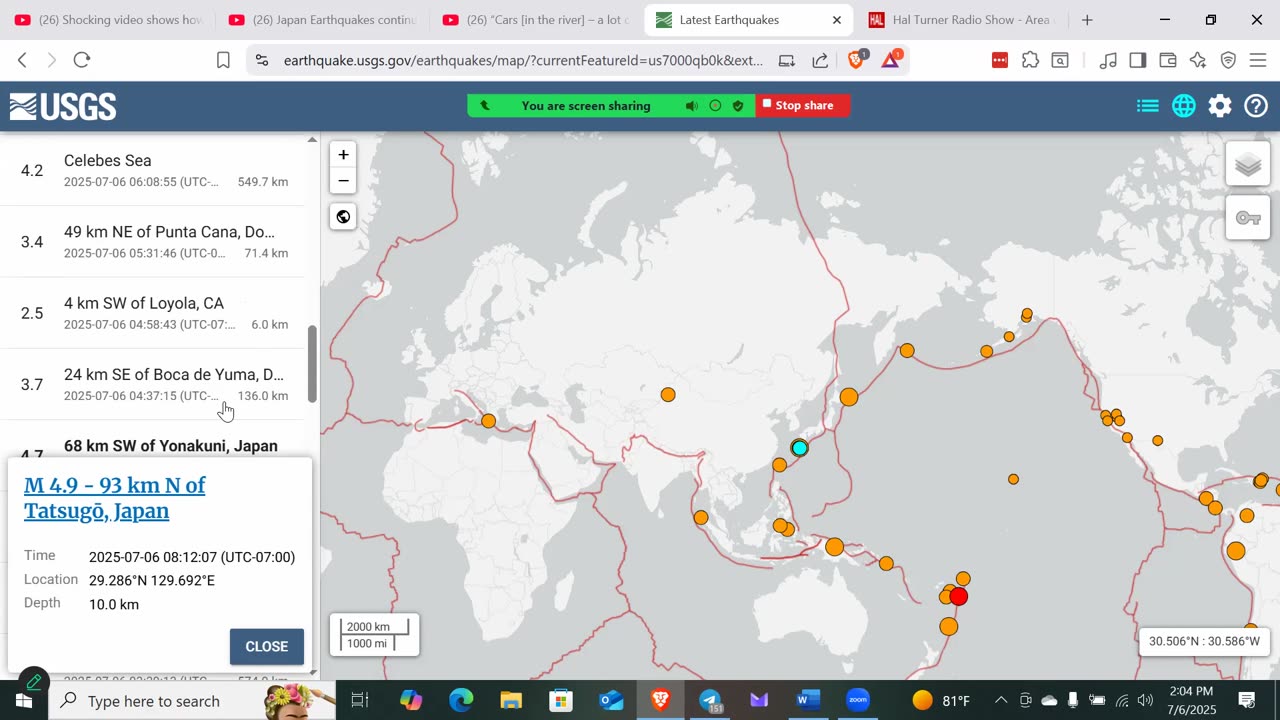Open the Windows notification center
The height and width of the screenshot is (720, 1280).
click(1247, 700)
